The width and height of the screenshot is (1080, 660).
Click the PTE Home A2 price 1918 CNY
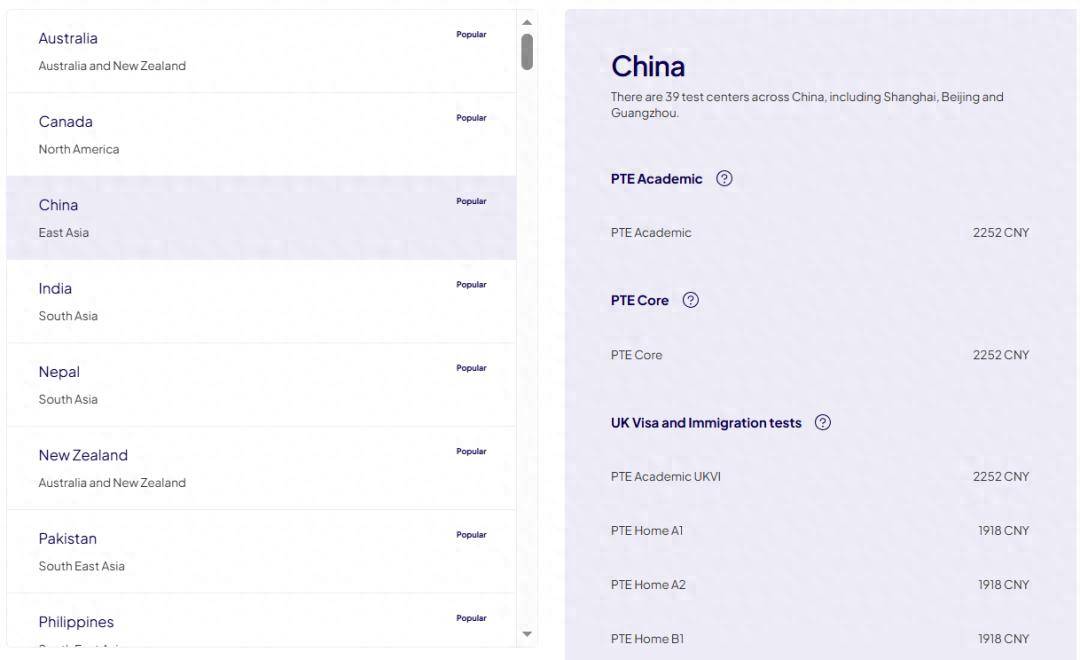(1004, 585)
